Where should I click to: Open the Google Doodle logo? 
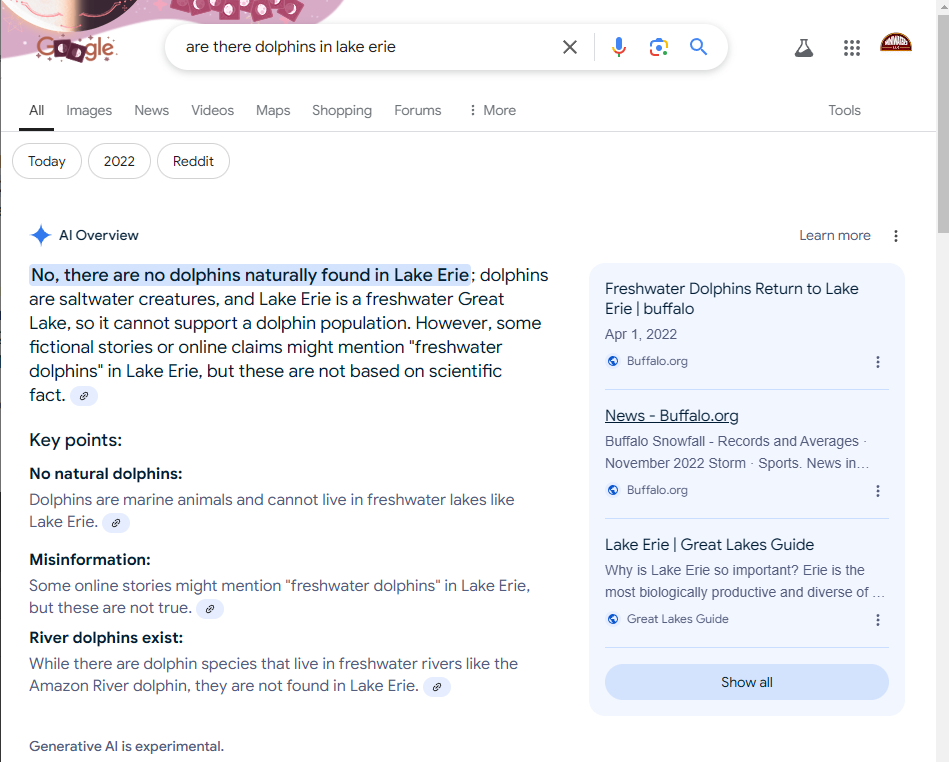pyautogui.click(x=76, y=48)
